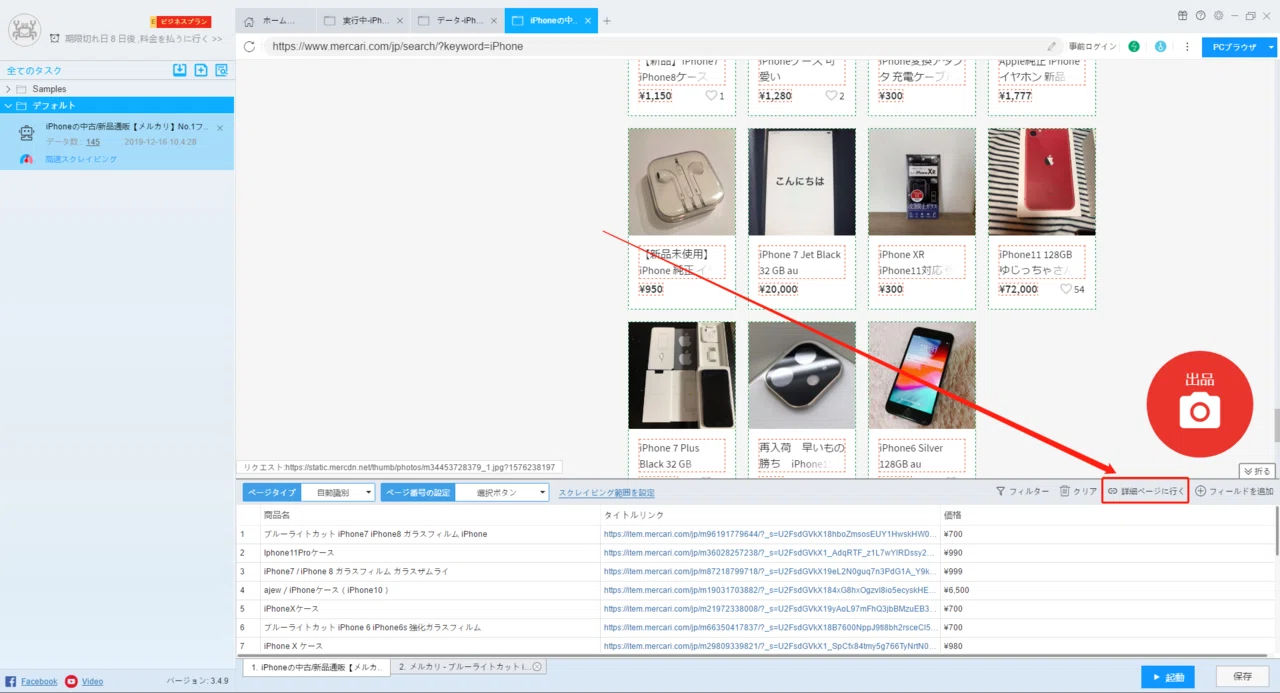The image size is (1280, 693).
Task: Click the crab avatar profile icon
Action: coord(24,29)
